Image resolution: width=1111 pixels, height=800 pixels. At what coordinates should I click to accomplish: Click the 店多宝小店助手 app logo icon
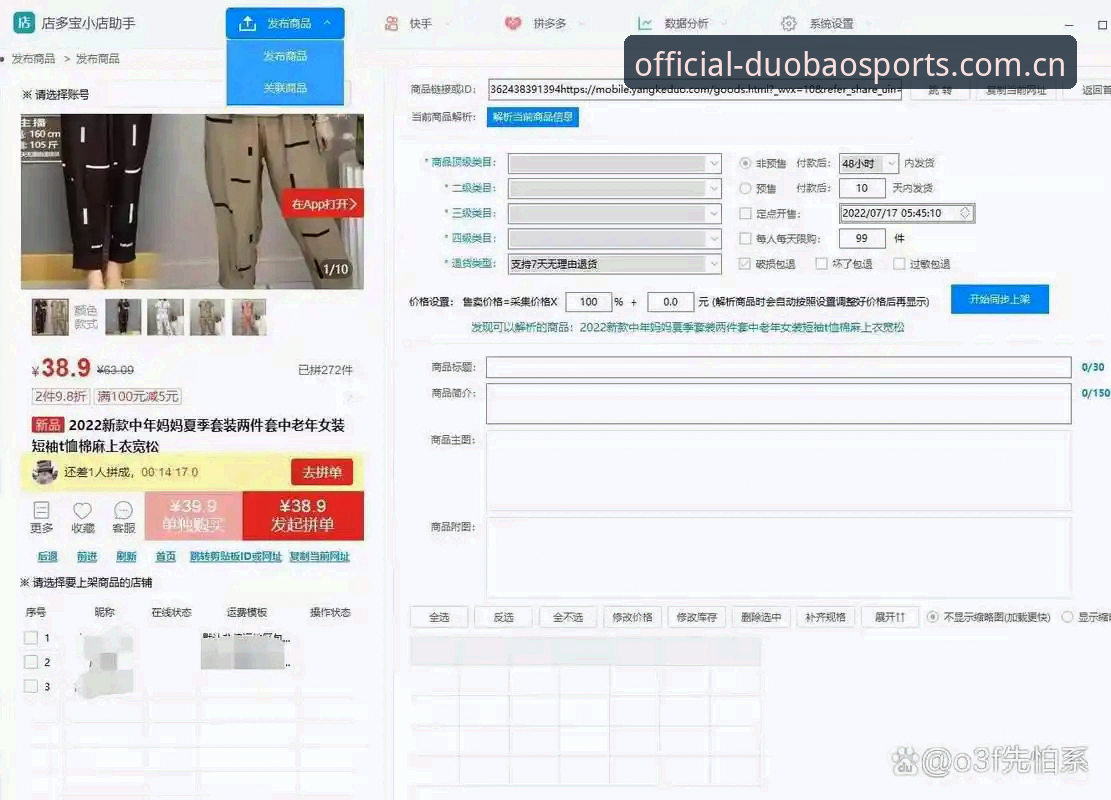[x=24, y=23]
